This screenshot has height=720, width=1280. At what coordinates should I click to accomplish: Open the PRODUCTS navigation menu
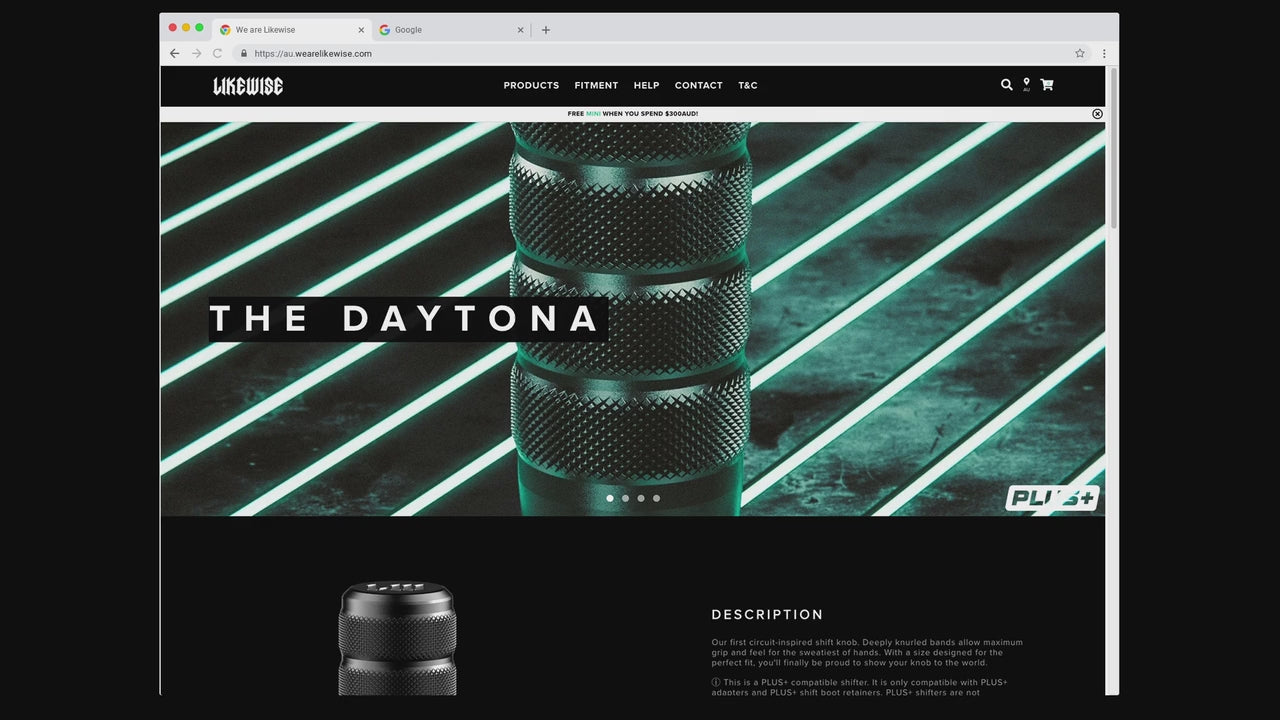tap(531, 86)
